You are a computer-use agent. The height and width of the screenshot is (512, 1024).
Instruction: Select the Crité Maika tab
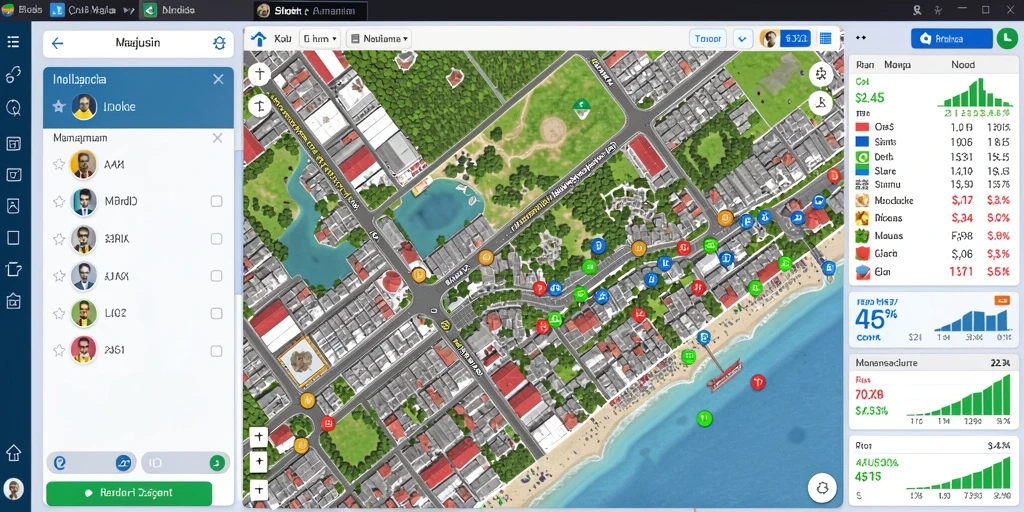click(x=91, y=10)
